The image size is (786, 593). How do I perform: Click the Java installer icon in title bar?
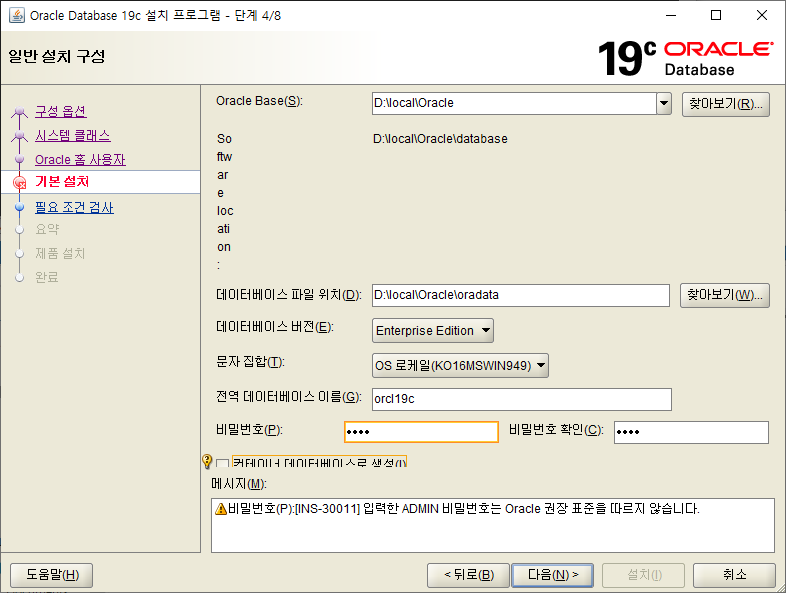pos(17,15)
